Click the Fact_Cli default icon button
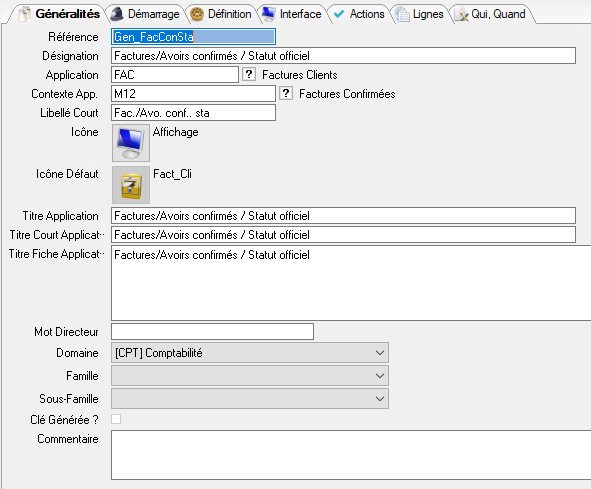This screenshot has width=591, height=489. click(x=131, y=185)
